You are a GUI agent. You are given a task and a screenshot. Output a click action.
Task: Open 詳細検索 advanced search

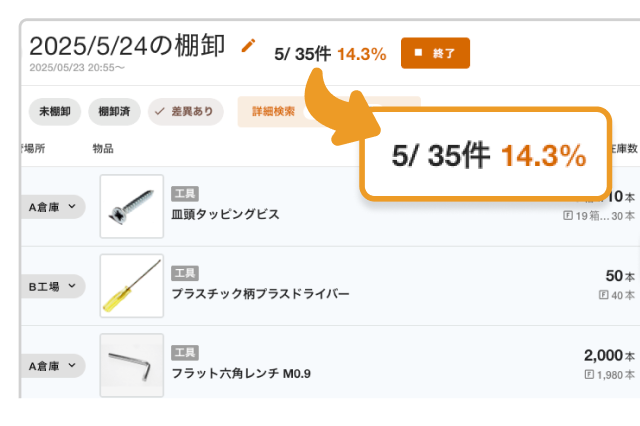(273, 111)
